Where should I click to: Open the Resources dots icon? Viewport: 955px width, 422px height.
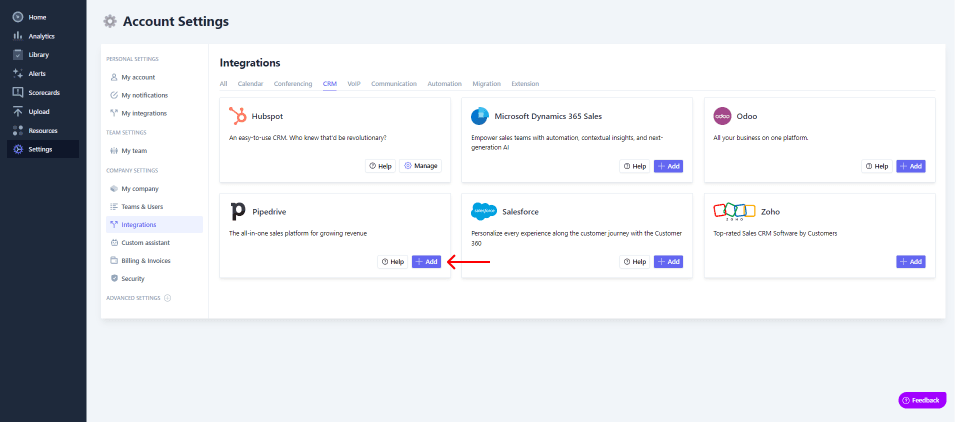pos(18,130)
